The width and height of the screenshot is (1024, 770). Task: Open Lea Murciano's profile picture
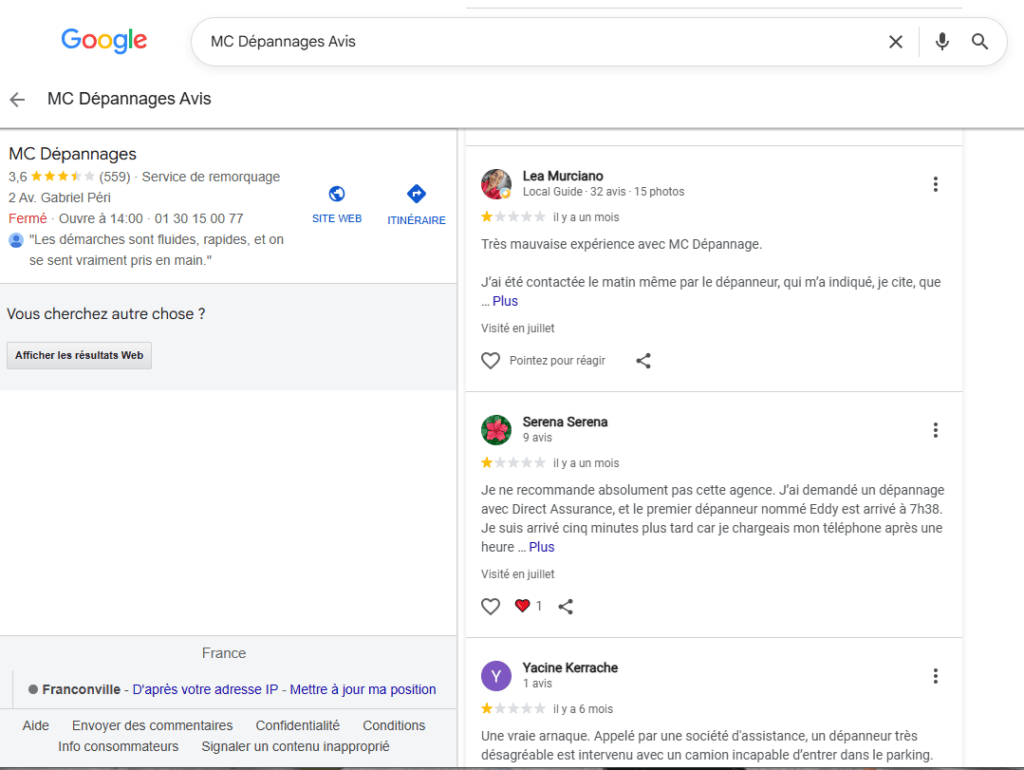click(496, 184)
